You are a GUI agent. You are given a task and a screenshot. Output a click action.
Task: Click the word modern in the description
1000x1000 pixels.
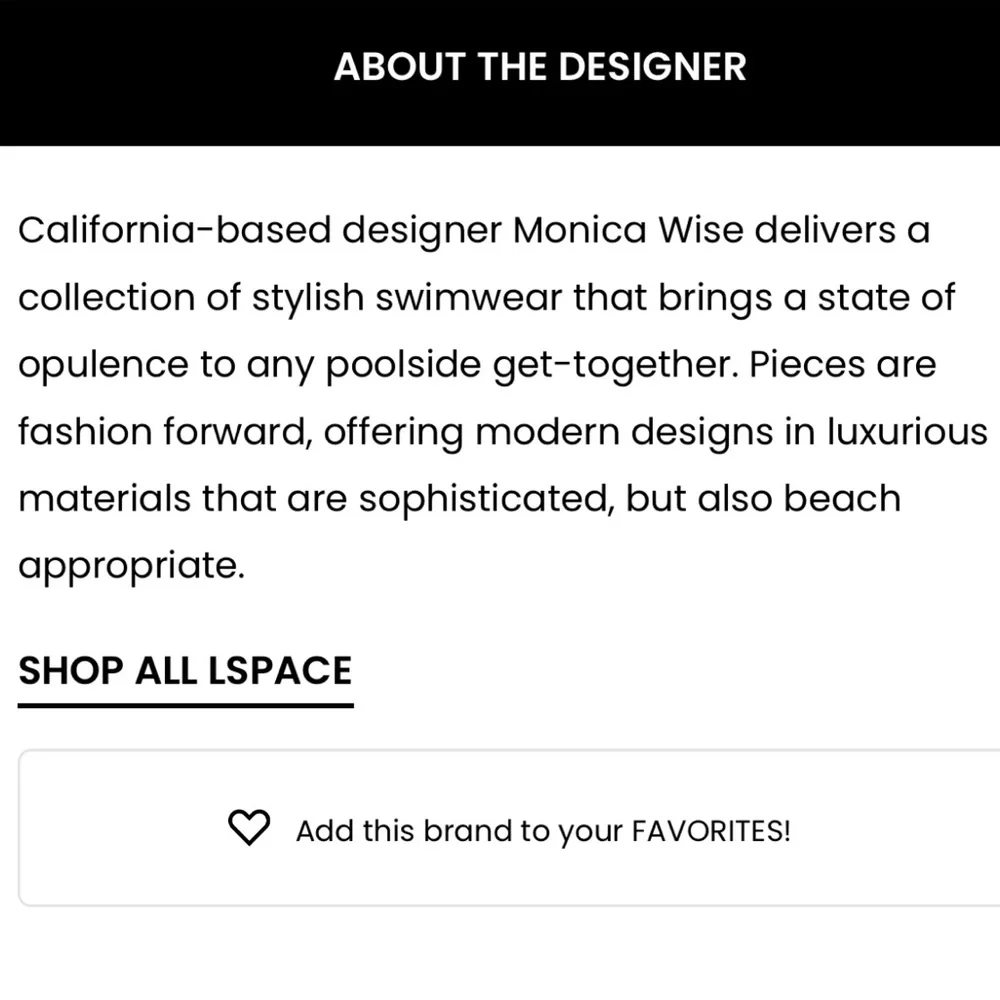coord(548,431)
